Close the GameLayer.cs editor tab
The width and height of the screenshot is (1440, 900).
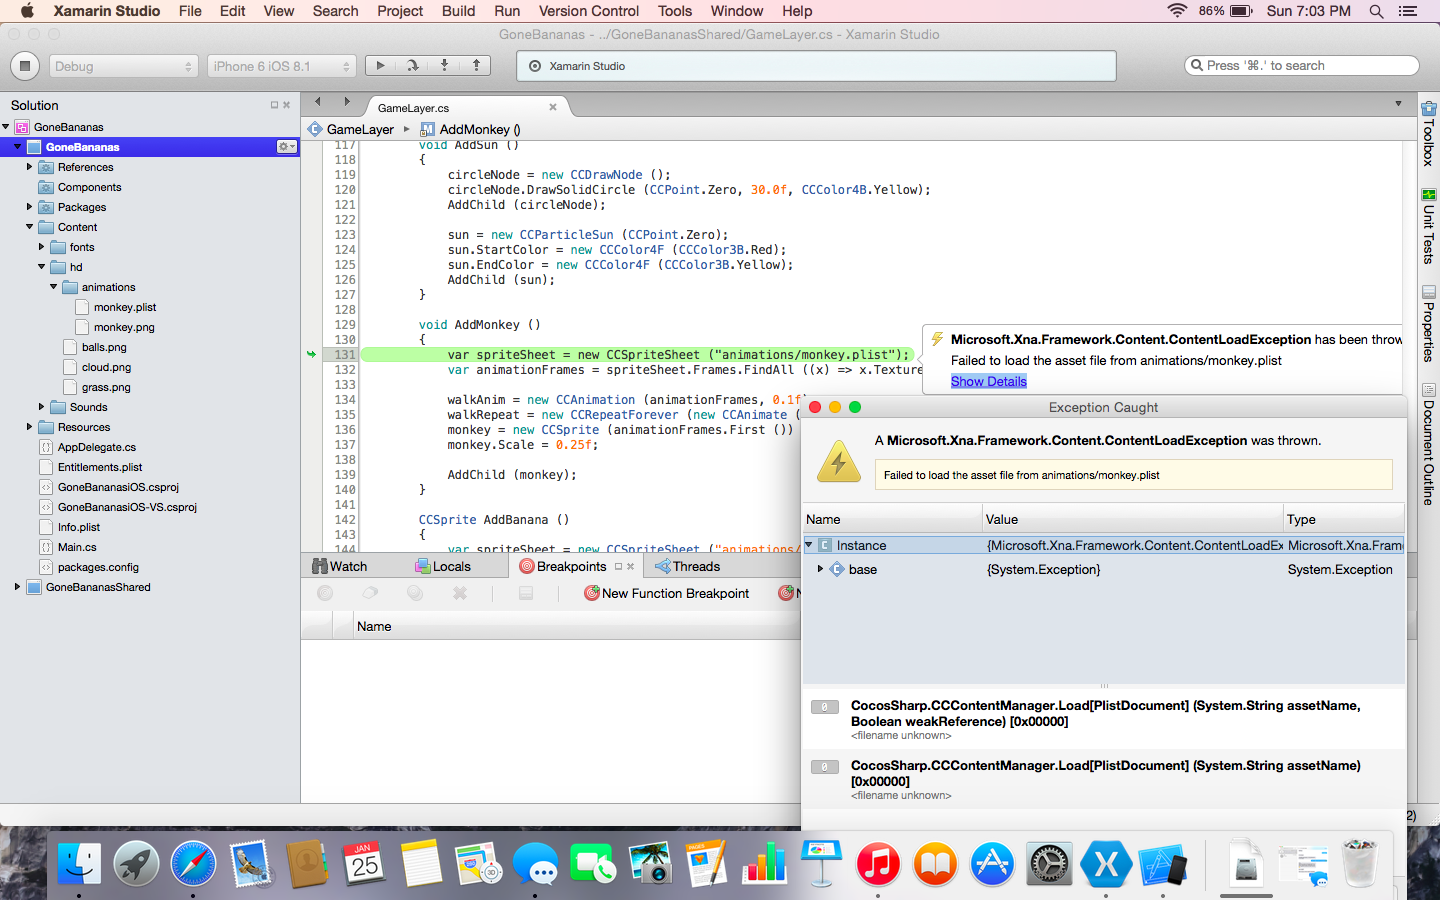[x=553, y=107]
